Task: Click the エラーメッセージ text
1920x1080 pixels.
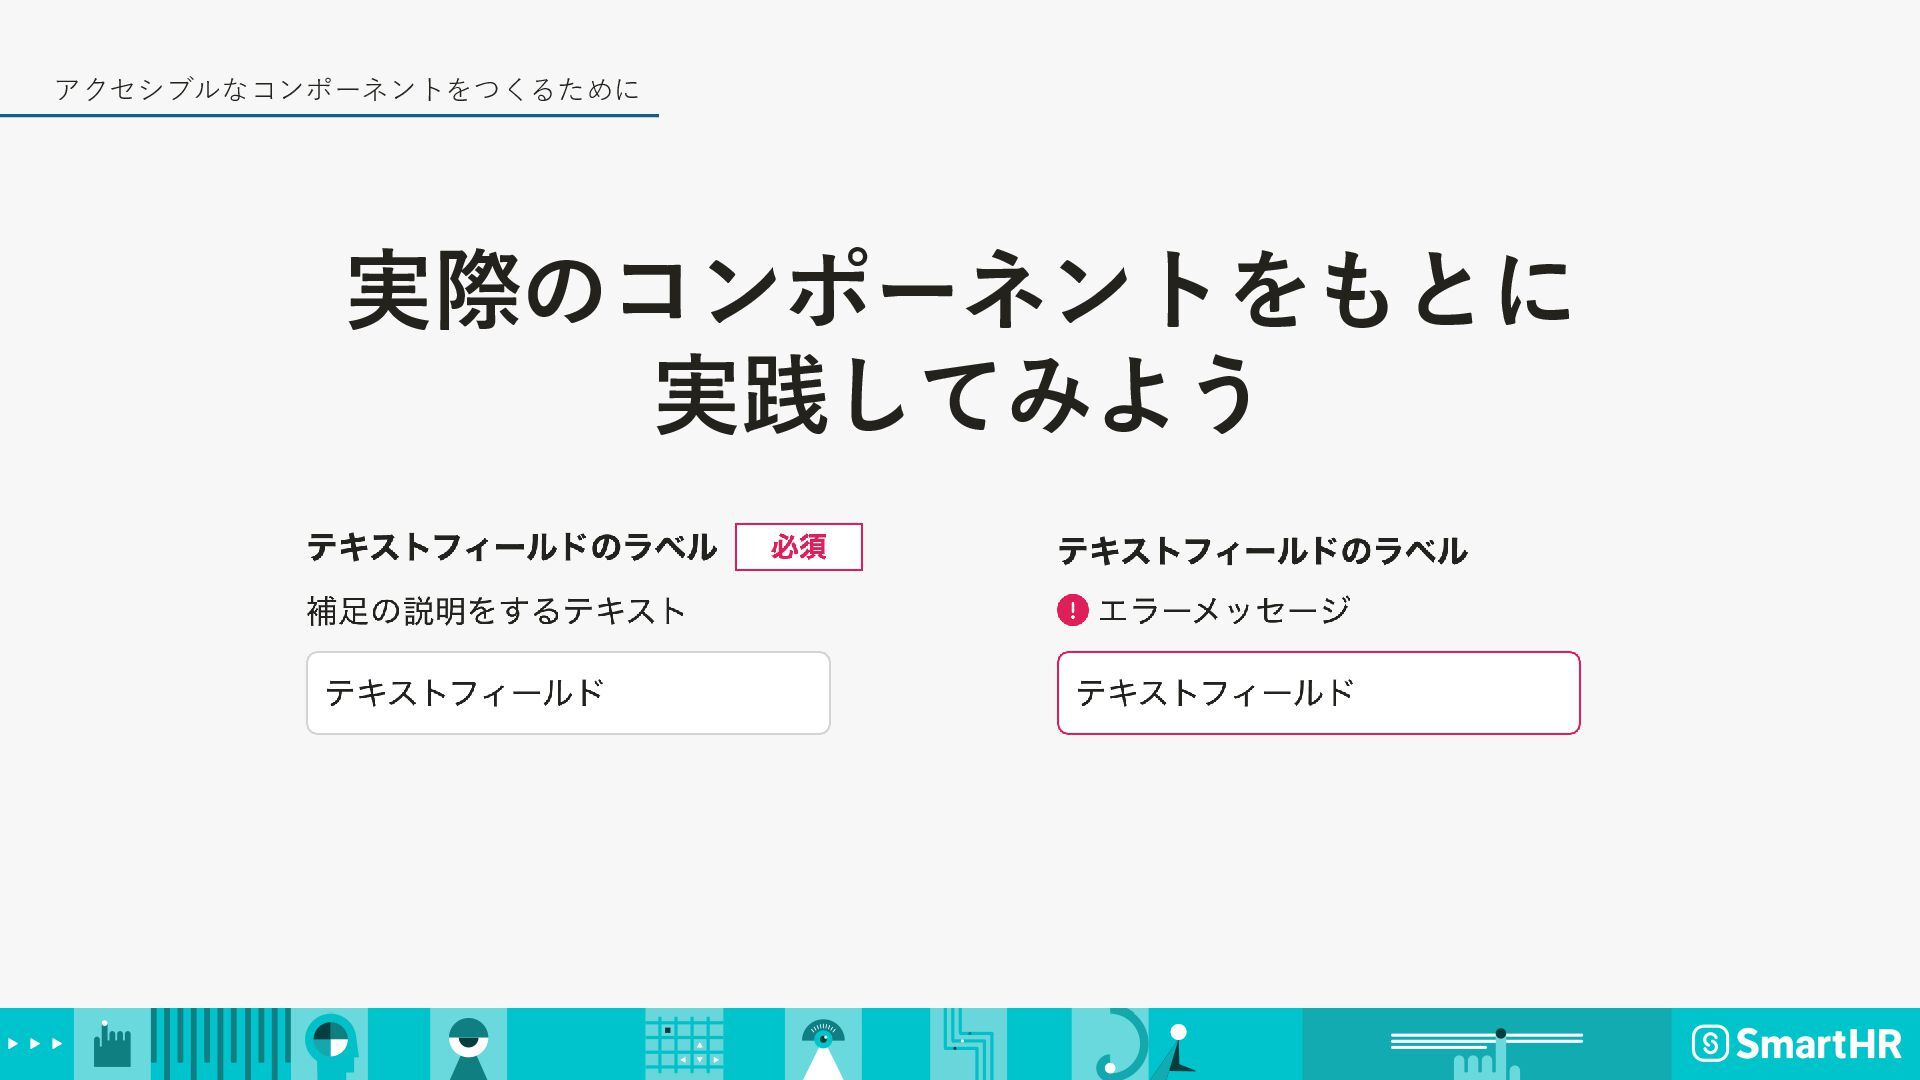Action: click(1224, 610)
